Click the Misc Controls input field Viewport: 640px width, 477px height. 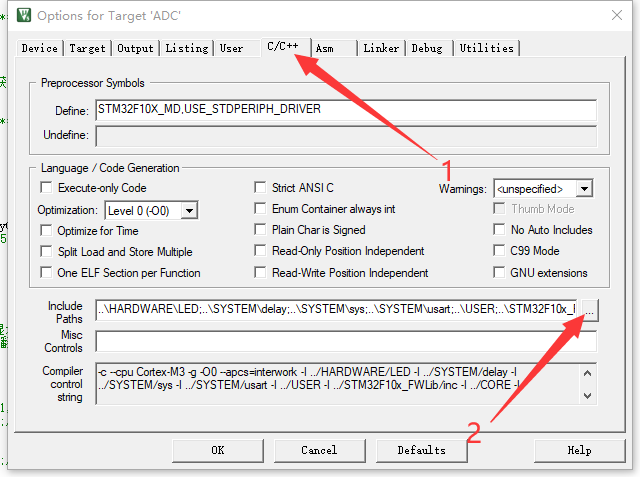point(346,341)
